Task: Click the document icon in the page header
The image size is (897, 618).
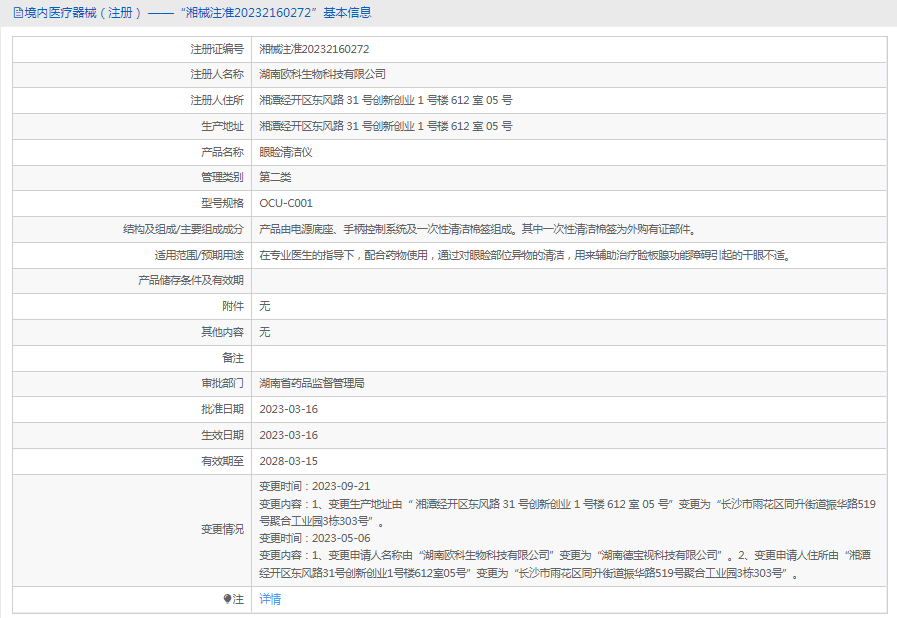Action: tap(18, 13)
